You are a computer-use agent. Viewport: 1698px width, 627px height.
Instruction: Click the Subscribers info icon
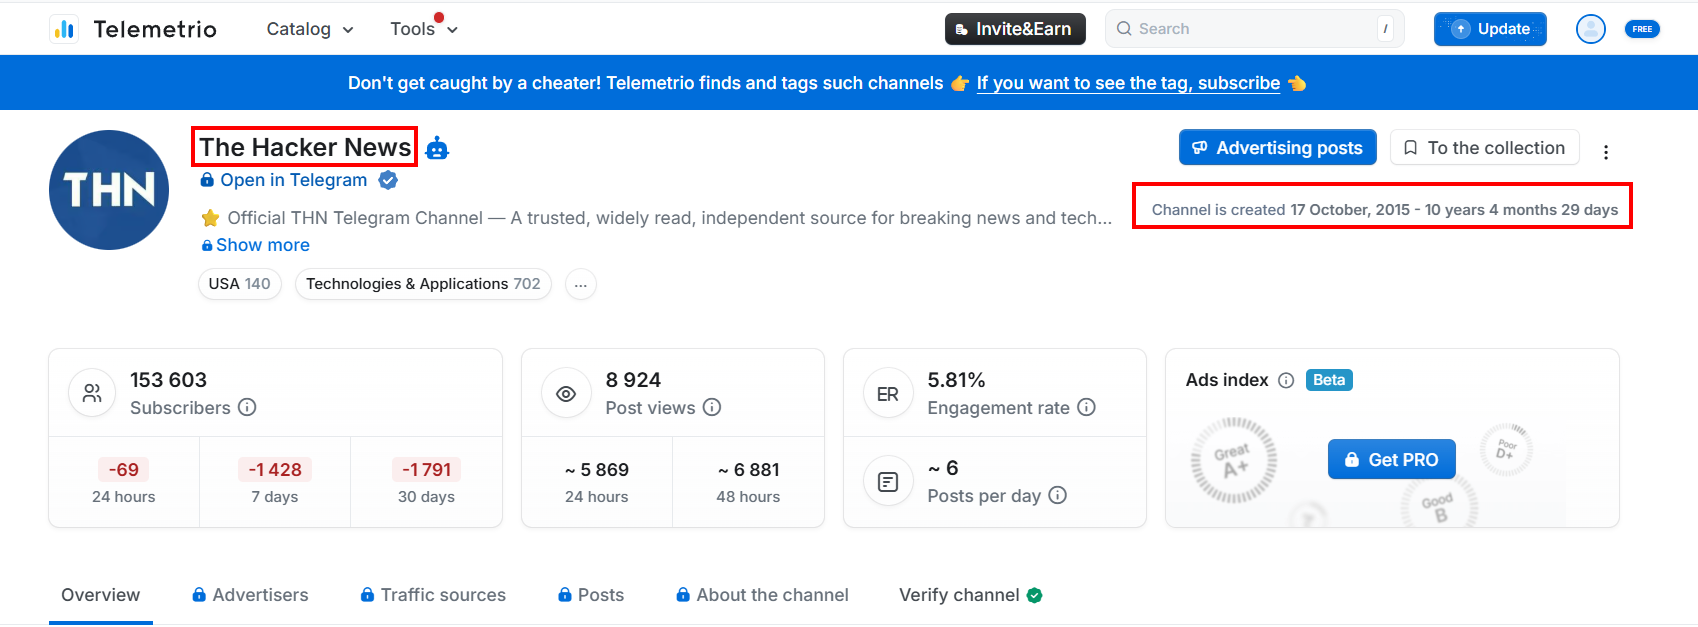[248, 408]
